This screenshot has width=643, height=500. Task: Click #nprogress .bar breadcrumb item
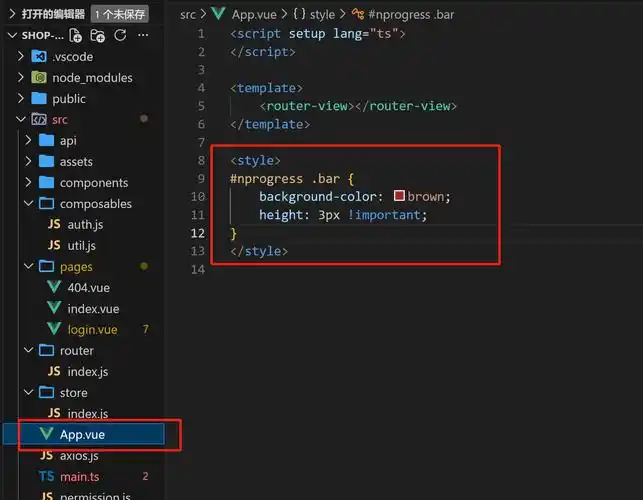(411, 15)
